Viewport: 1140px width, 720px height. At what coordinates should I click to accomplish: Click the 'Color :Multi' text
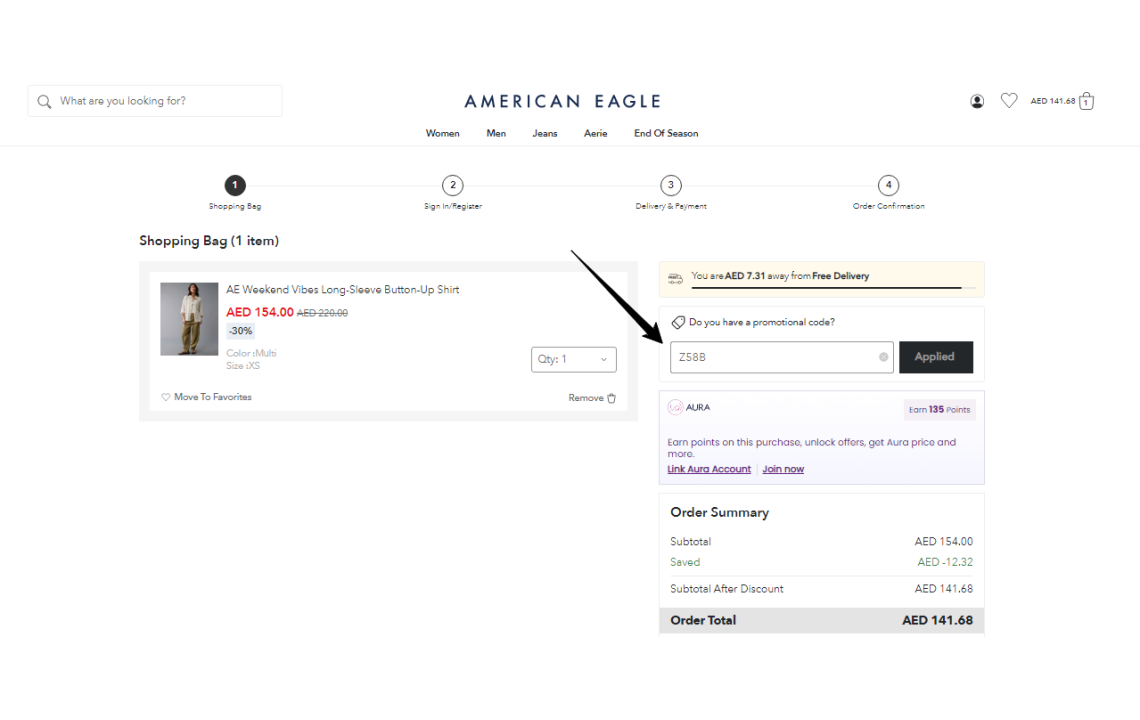251,353
